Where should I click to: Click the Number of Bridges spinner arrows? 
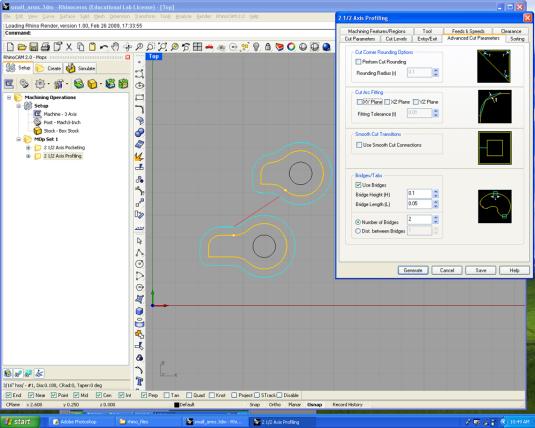(435, 219)
